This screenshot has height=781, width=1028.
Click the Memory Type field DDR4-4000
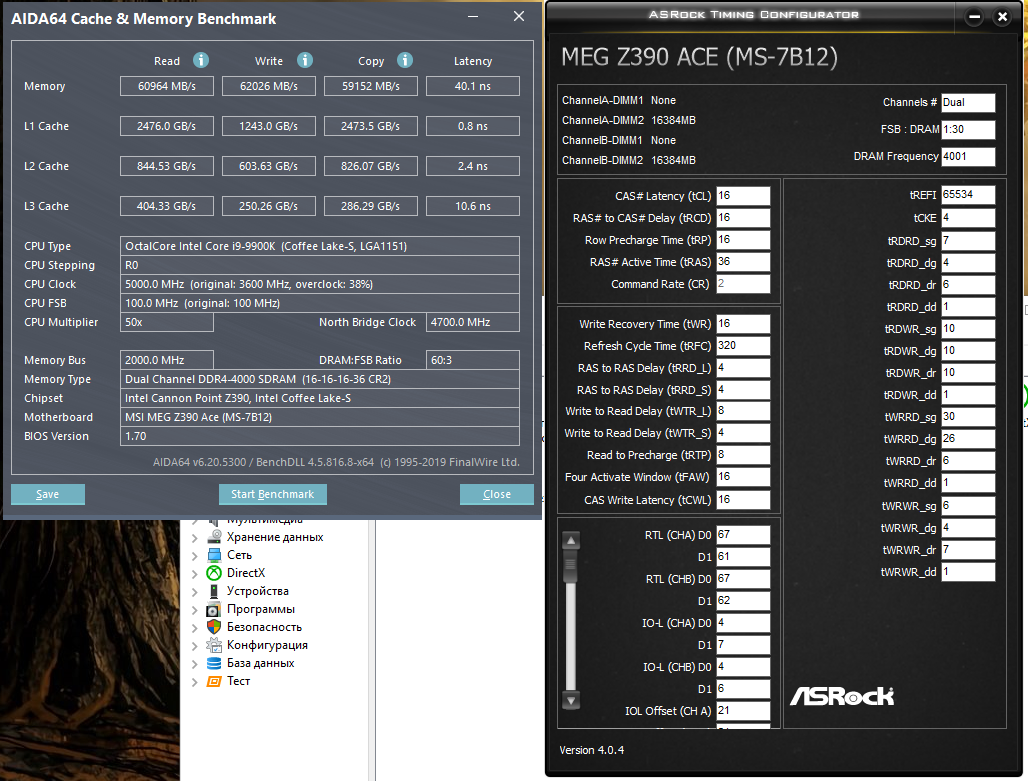(x=320, y=379)
